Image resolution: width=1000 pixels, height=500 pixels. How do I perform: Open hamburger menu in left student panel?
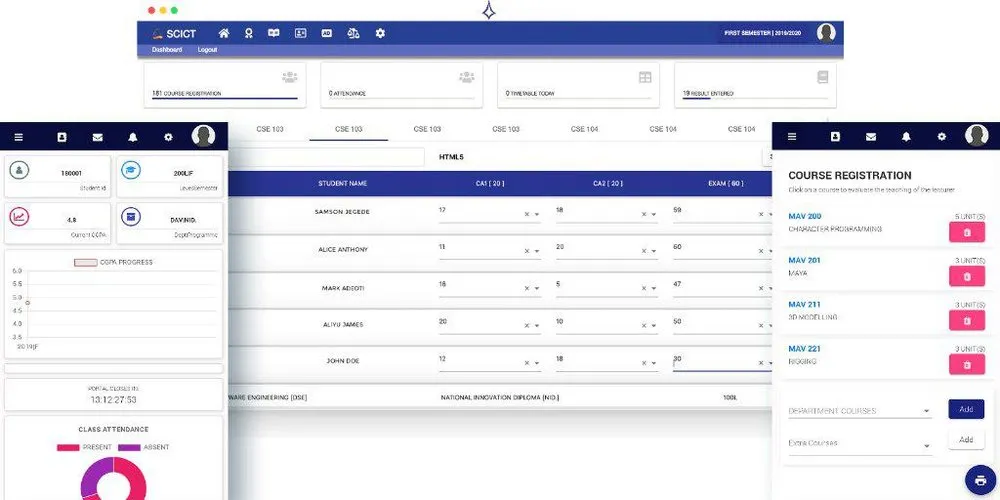(18, 137)
